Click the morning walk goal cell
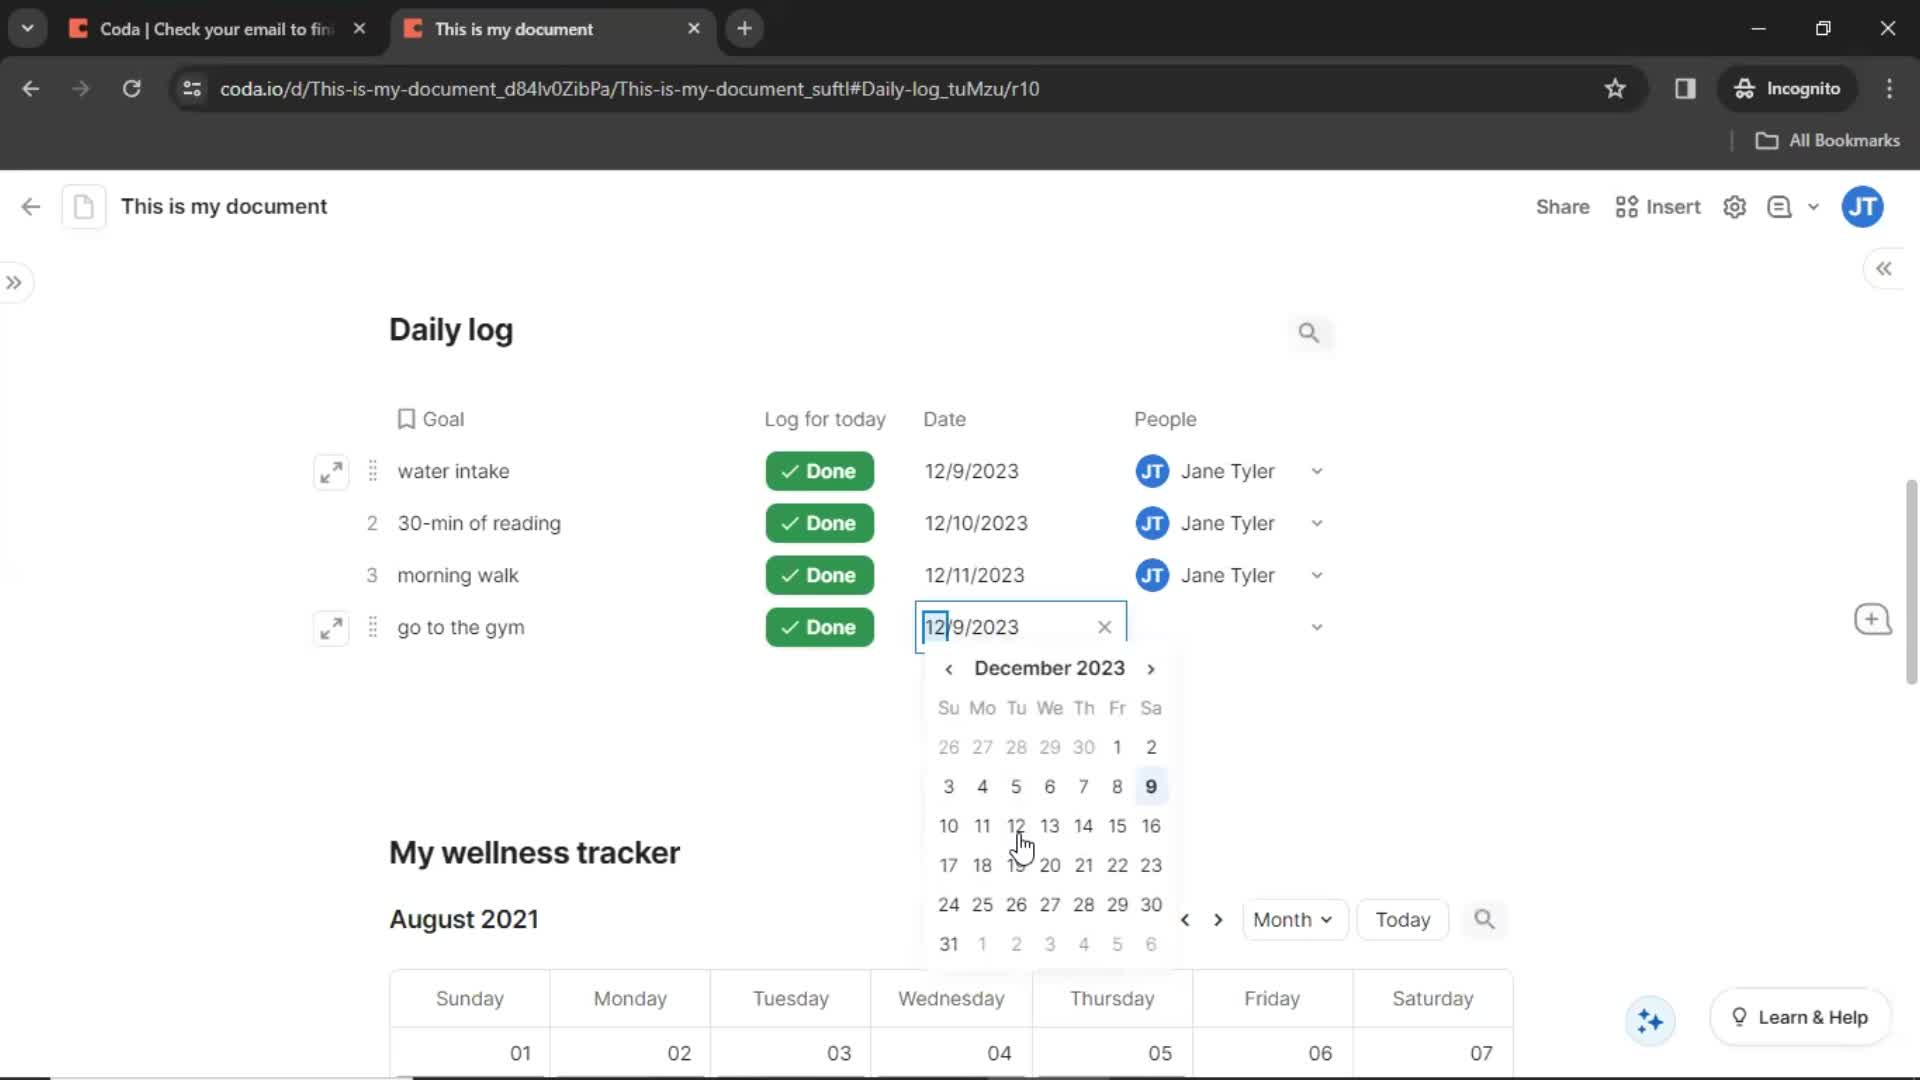This screenshot has width=1920, height=1080. (458, 575)
